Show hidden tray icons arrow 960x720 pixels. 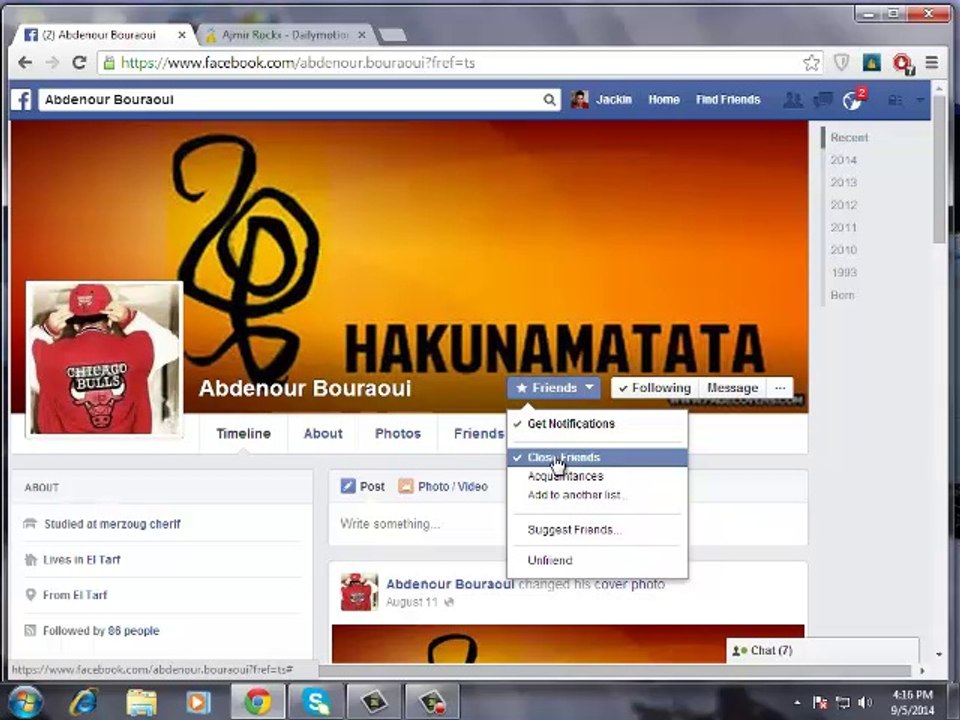pos(797,703)
